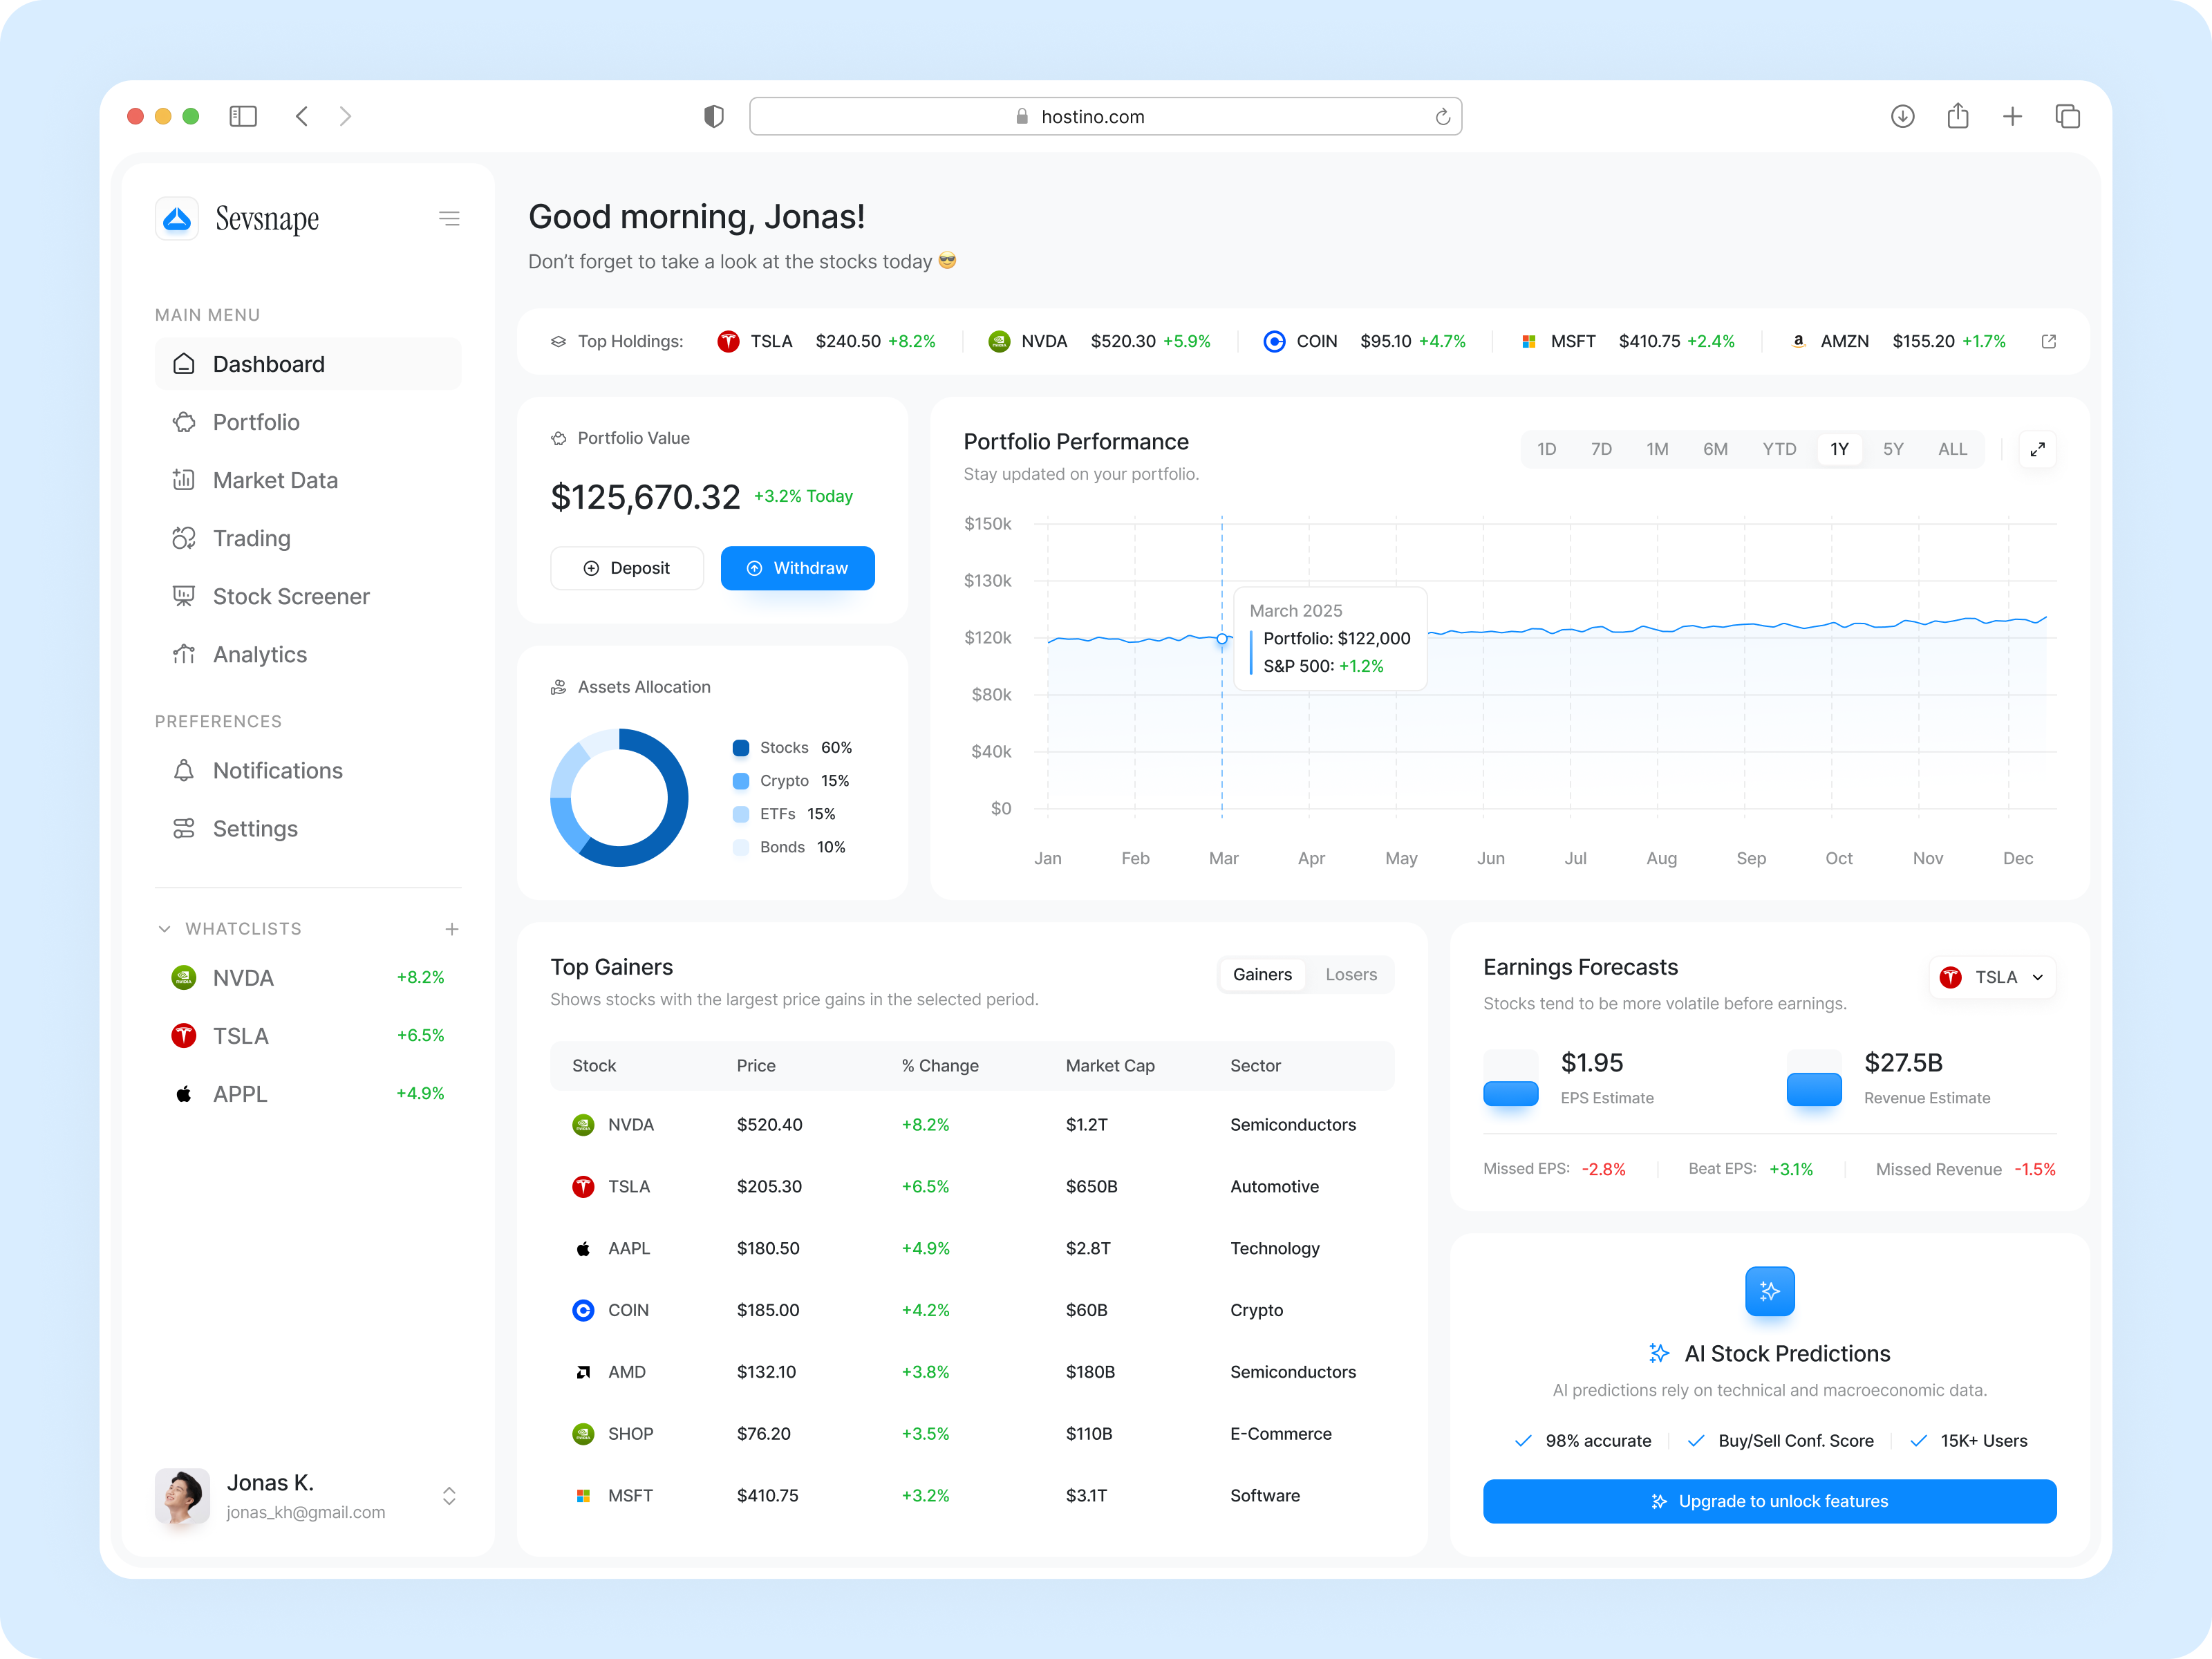The width and height of the screenshot is (2212, 1659).
Task: Open the Analytics panel
Action: (259, 654)
